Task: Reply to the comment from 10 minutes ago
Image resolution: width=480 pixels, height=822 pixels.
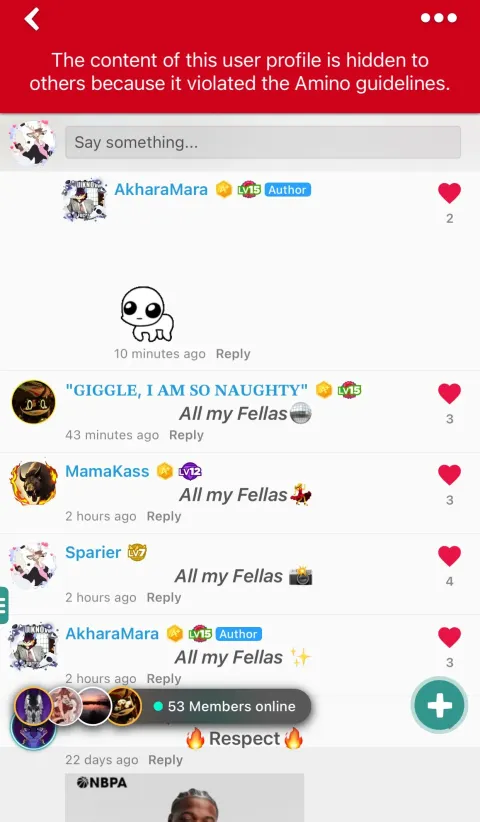Action: pos(233,354)
